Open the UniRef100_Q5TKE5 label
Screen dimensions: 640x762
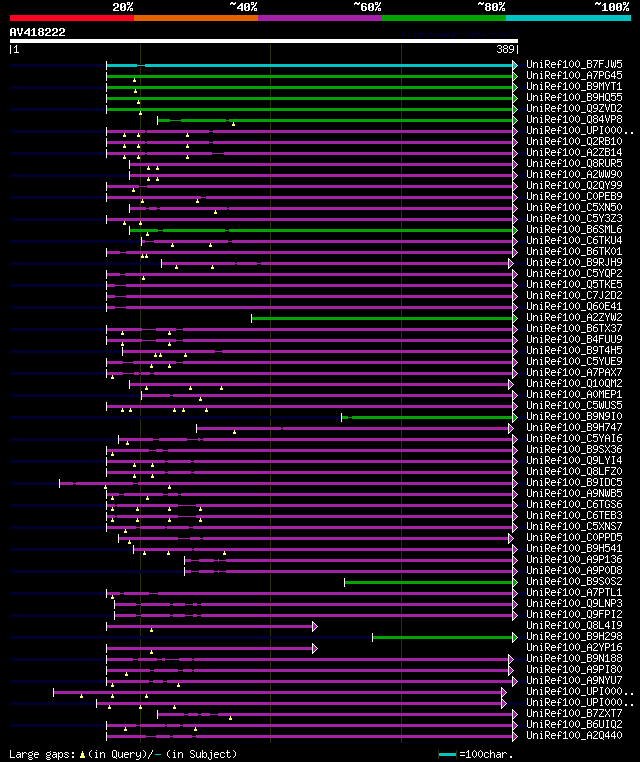(574, 284)
